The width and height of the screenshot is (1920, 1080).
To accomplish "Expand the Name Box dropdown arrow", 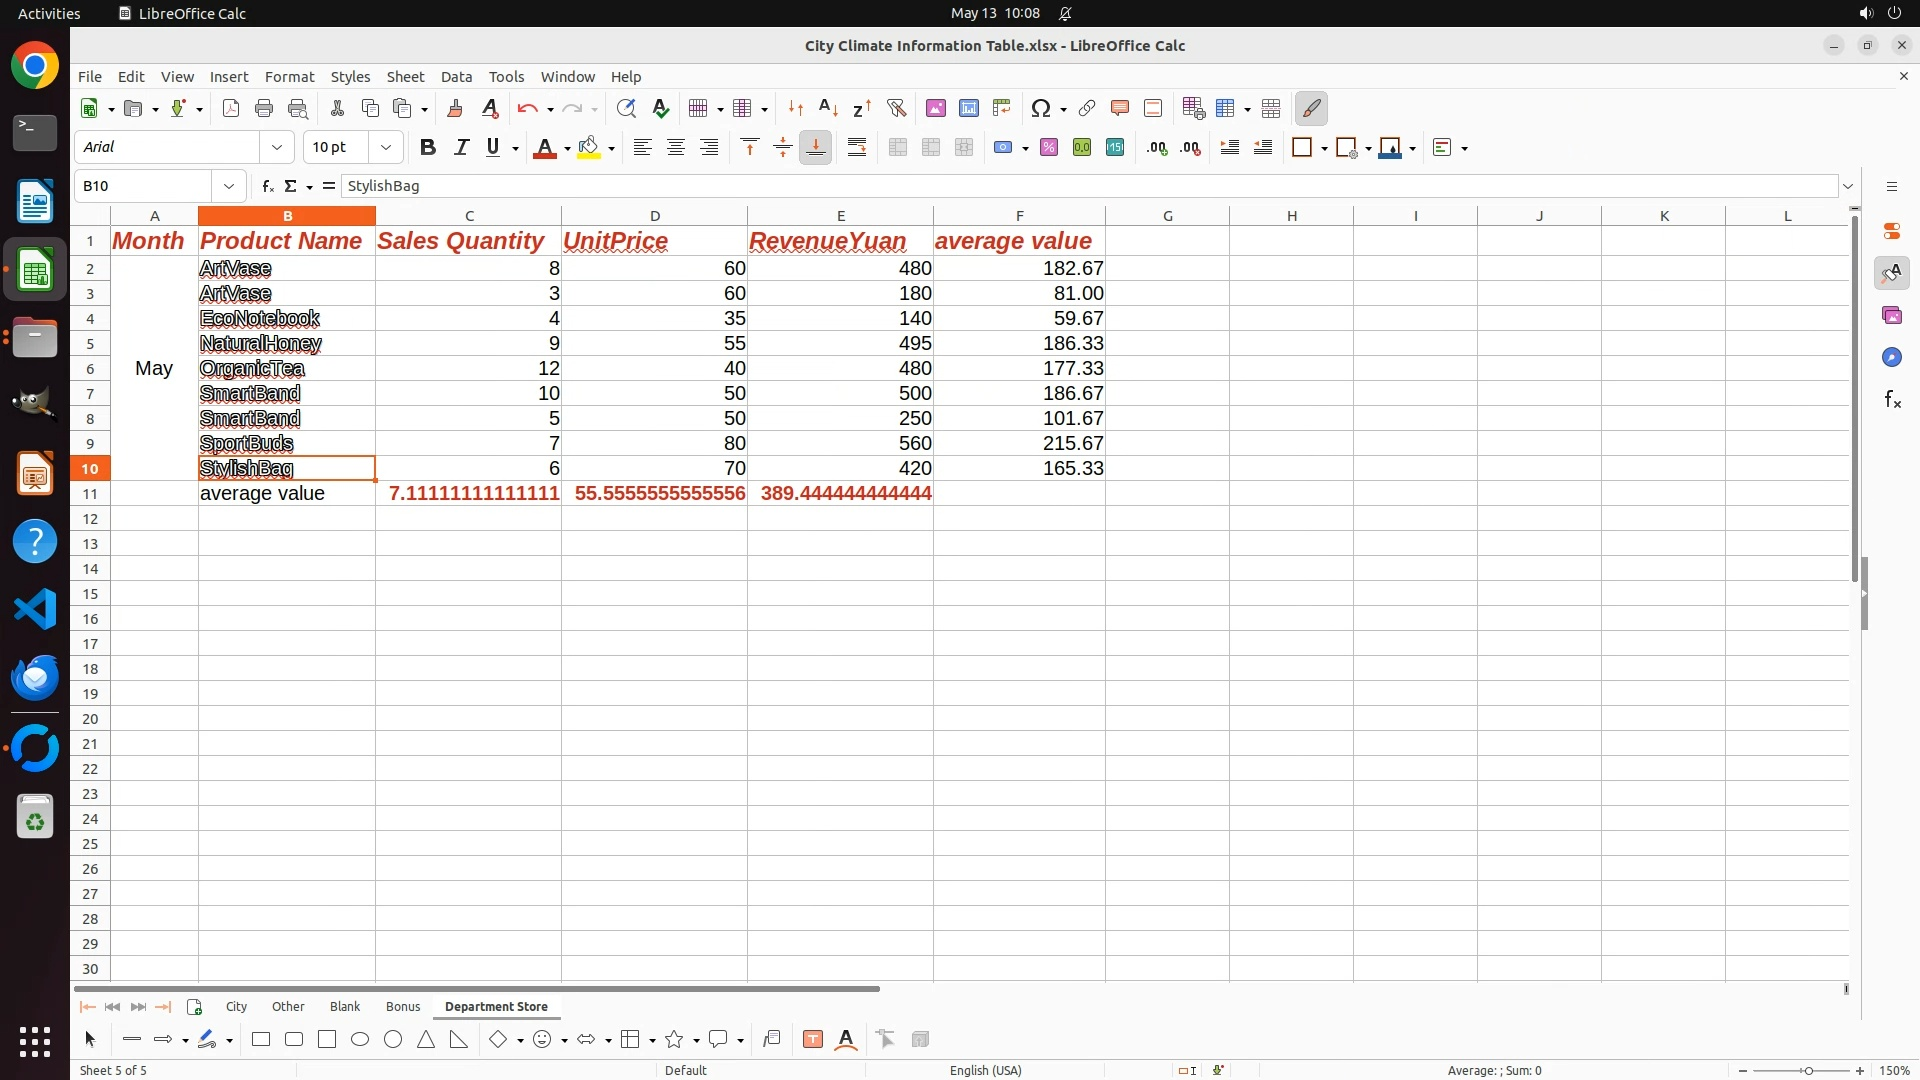I will tap(229, 186).
